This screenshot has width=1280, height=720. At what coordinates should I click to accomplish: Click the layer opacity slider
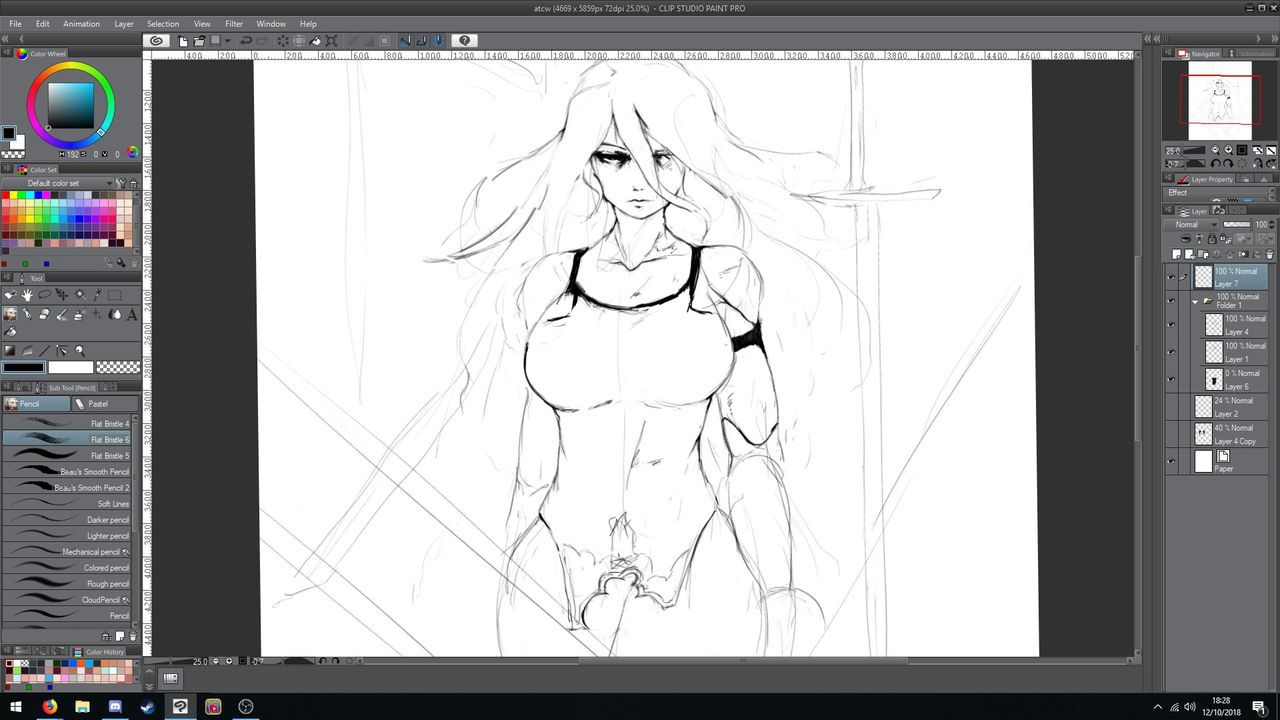(x=1237, y=224)
